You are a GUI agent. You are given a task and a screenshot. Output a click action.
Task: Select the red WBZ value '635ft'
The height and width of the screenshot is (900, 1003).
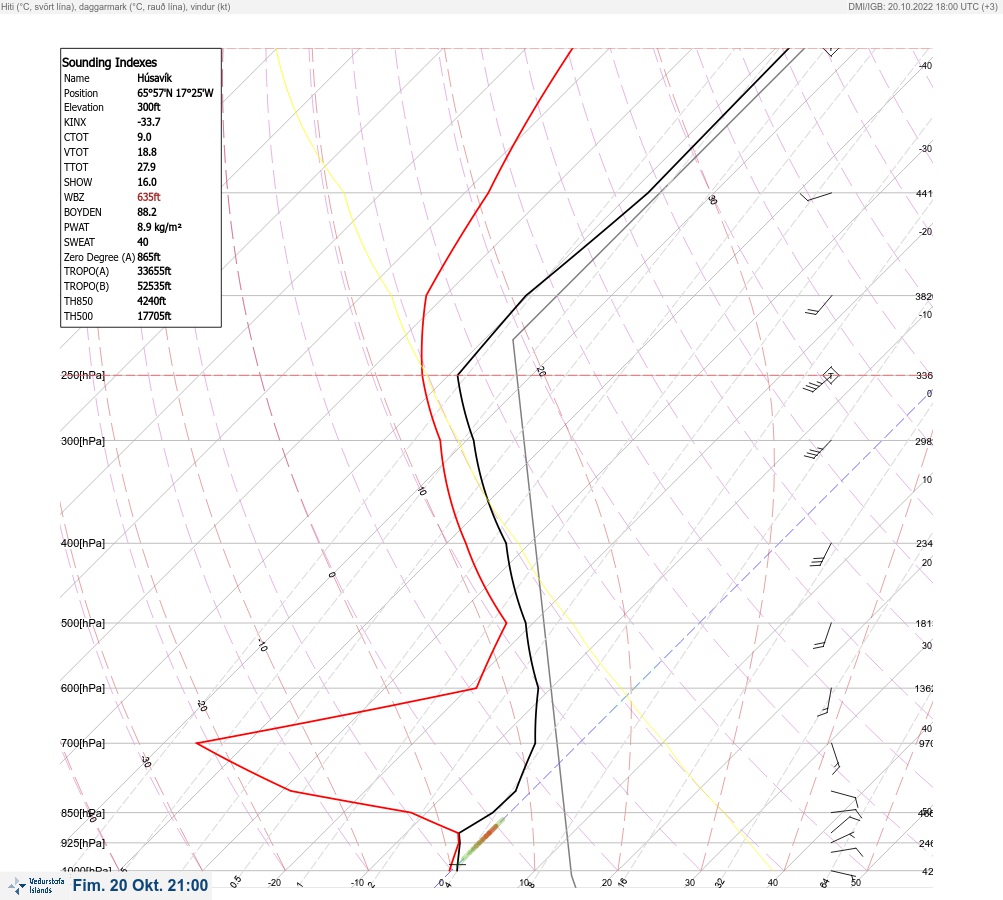tap(148, 197)
